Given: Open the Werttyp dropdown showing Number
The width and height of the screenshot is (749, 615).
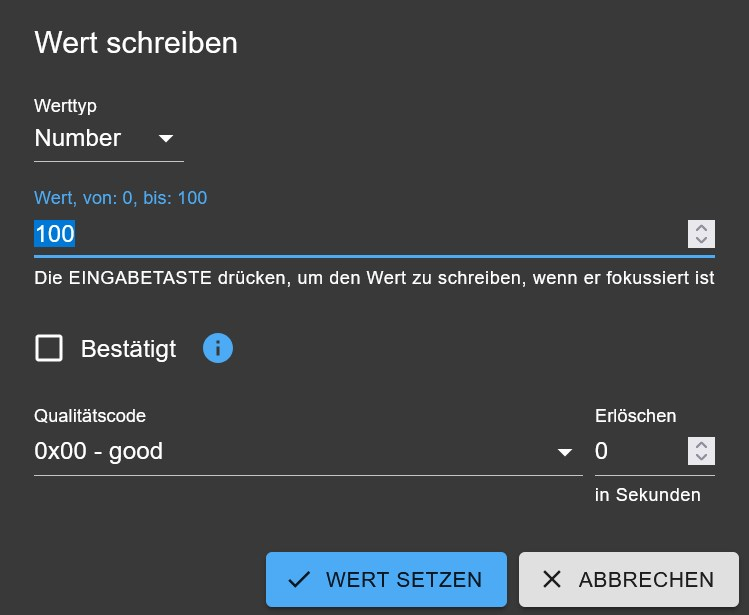Looking at the screenshot, I should click(x=90, y=138).
